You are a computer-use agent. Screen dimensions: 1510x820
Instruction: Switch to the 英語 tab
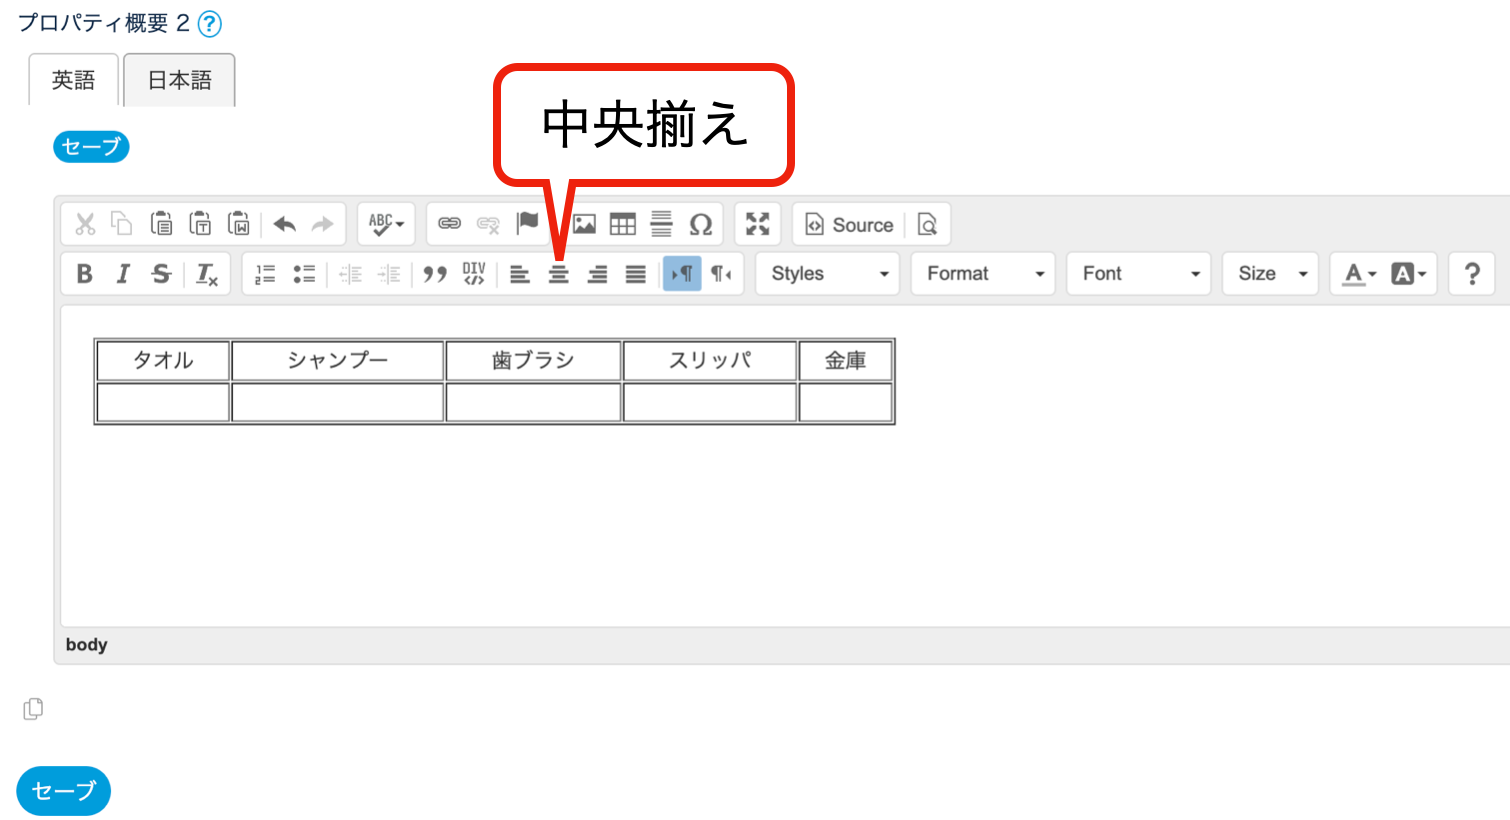[73, 80]
